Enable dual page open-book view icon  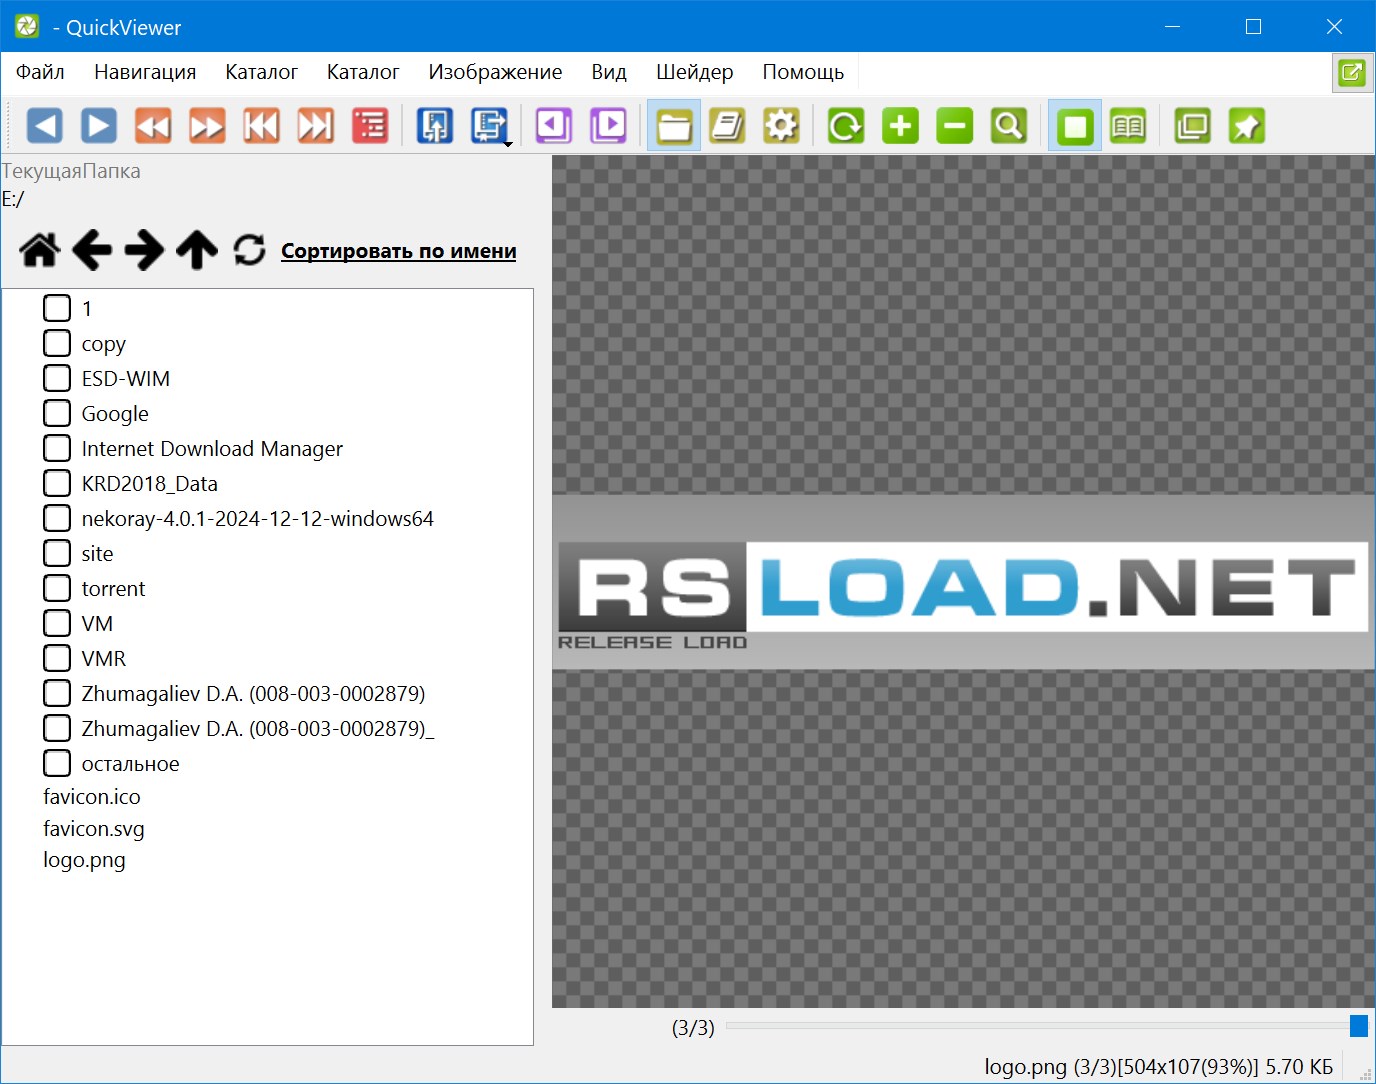click(1128, 126)
